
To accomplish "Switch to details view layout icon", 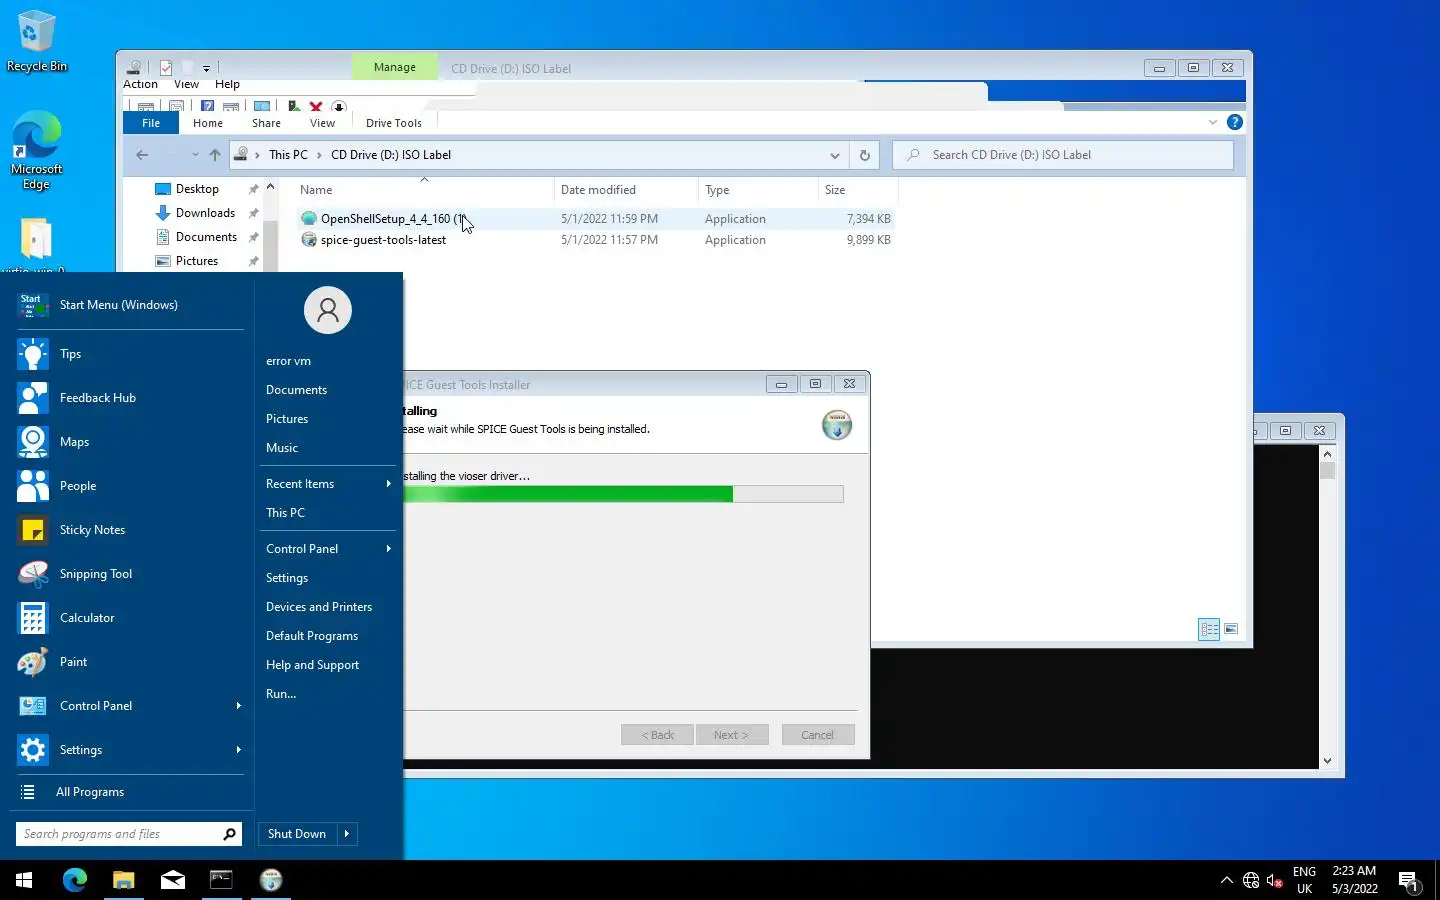I will [1209, 629].
